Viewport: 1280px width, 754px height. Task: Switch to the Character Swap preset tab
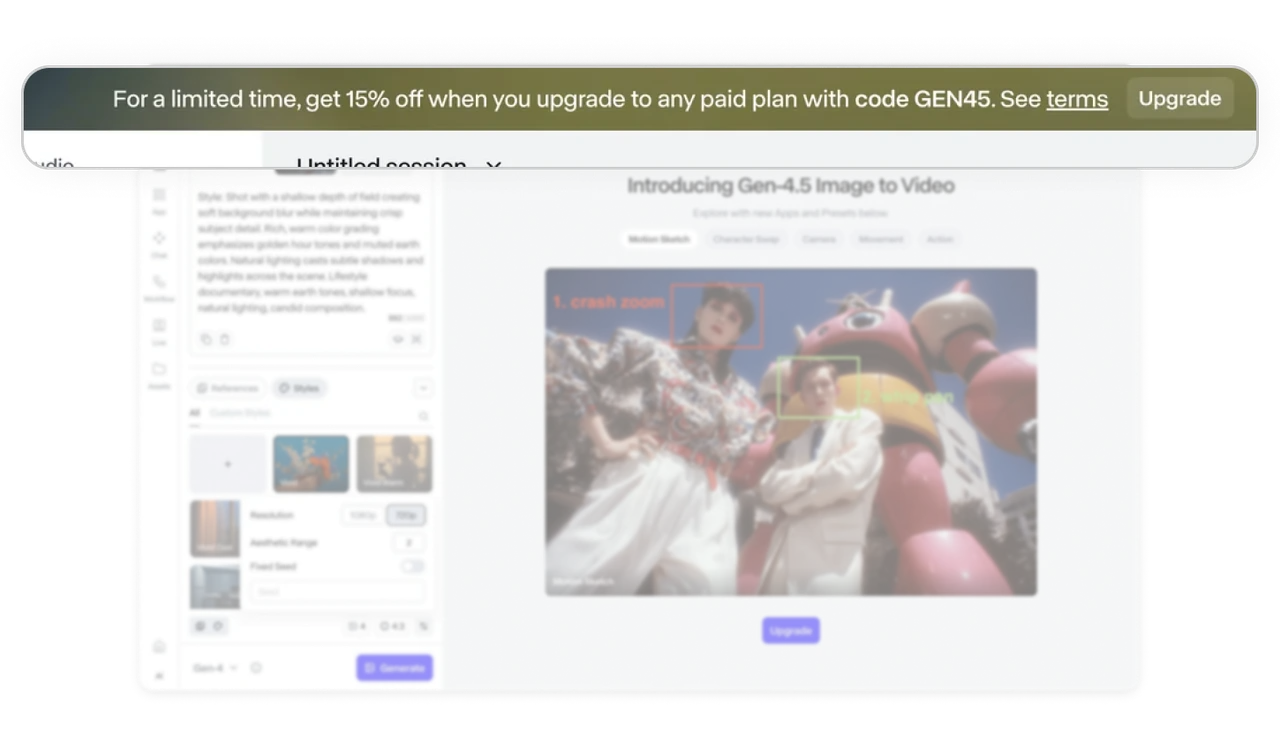[746, 239]
